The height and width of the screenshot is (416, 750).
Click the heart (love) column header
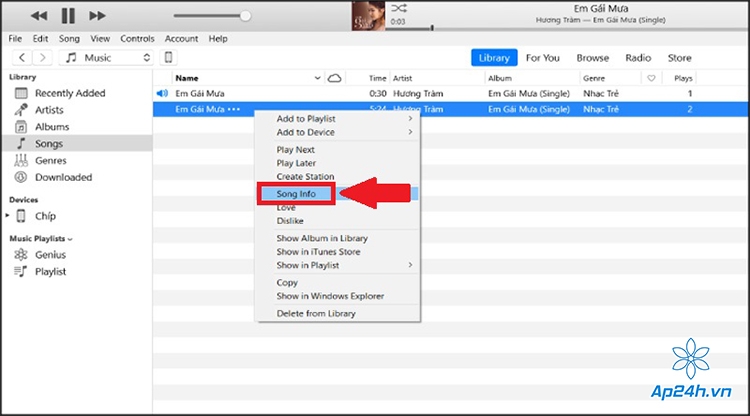tap(651, 78)
